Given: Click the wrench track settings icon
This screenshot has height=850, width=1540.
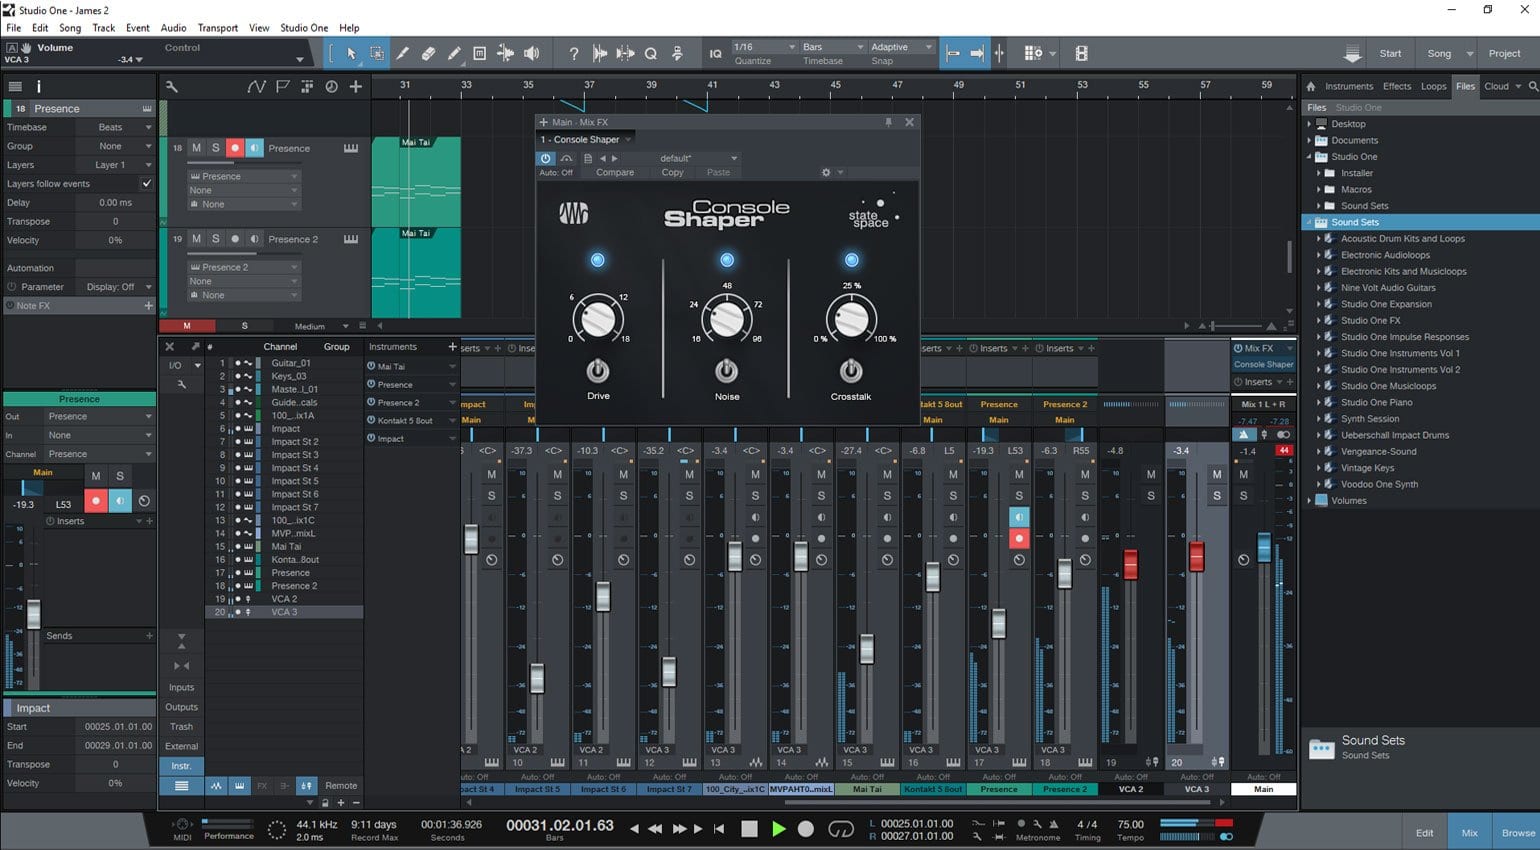Looking at the screenshot, I should pos(172,87).
